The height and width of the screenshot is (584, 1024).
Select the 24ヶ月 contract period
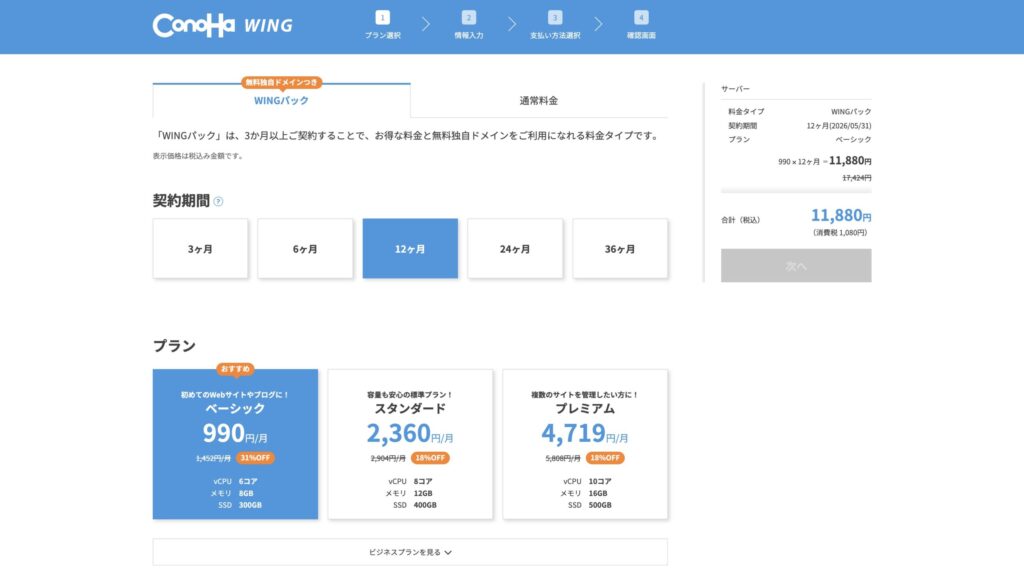pyautogui.click(x=515, y=249)
